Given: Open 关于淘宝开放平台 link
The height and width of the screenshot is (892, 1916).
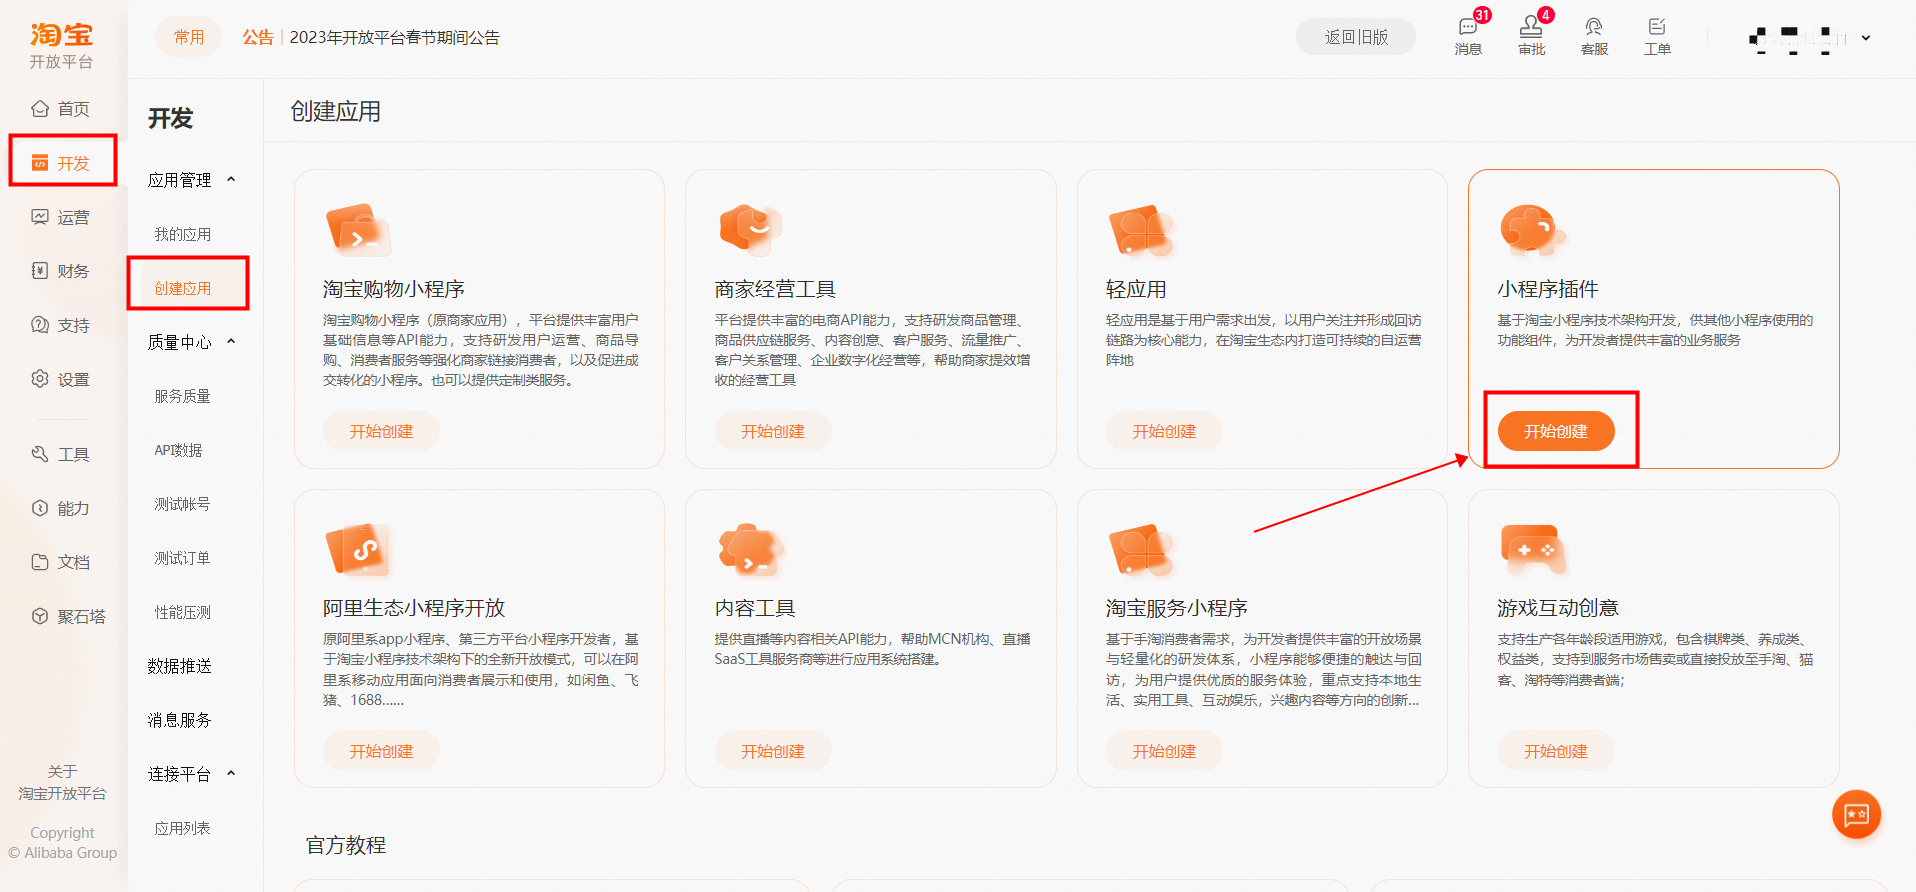Looking at the screenshot, I should [x=62, y=782].
